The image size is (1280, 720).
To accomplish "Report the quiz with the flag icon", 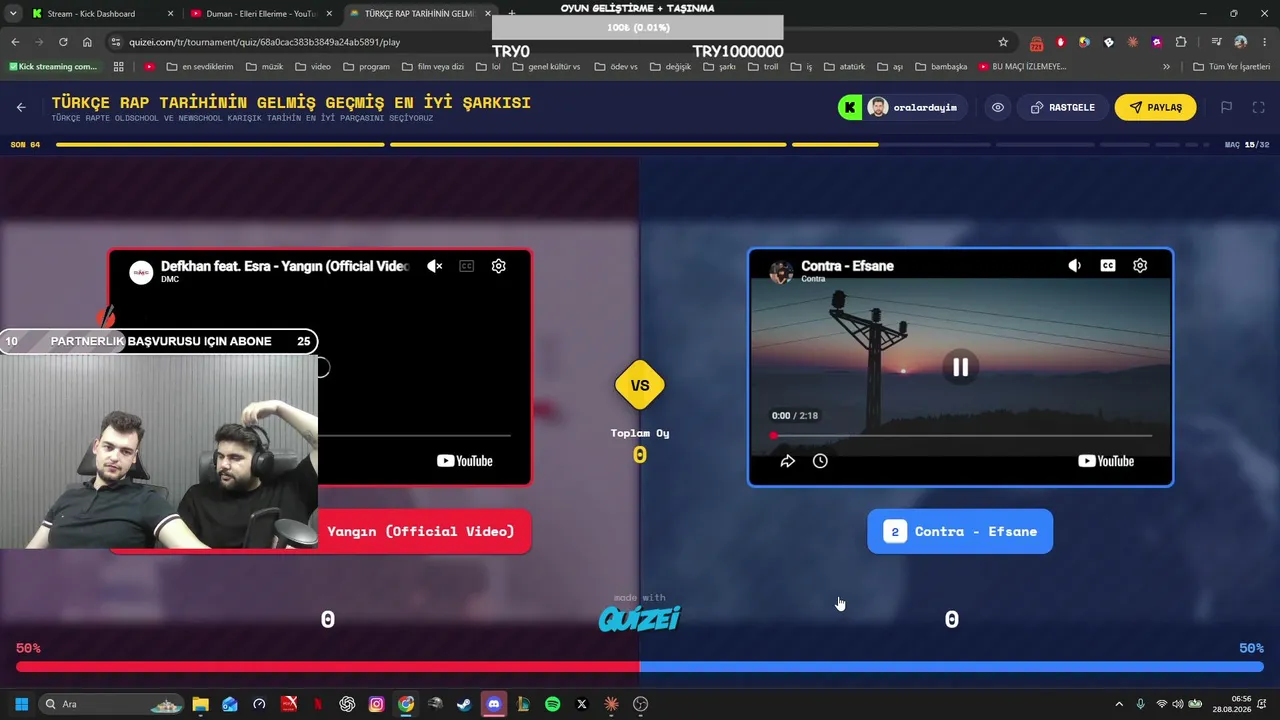I will point(1226,107).
